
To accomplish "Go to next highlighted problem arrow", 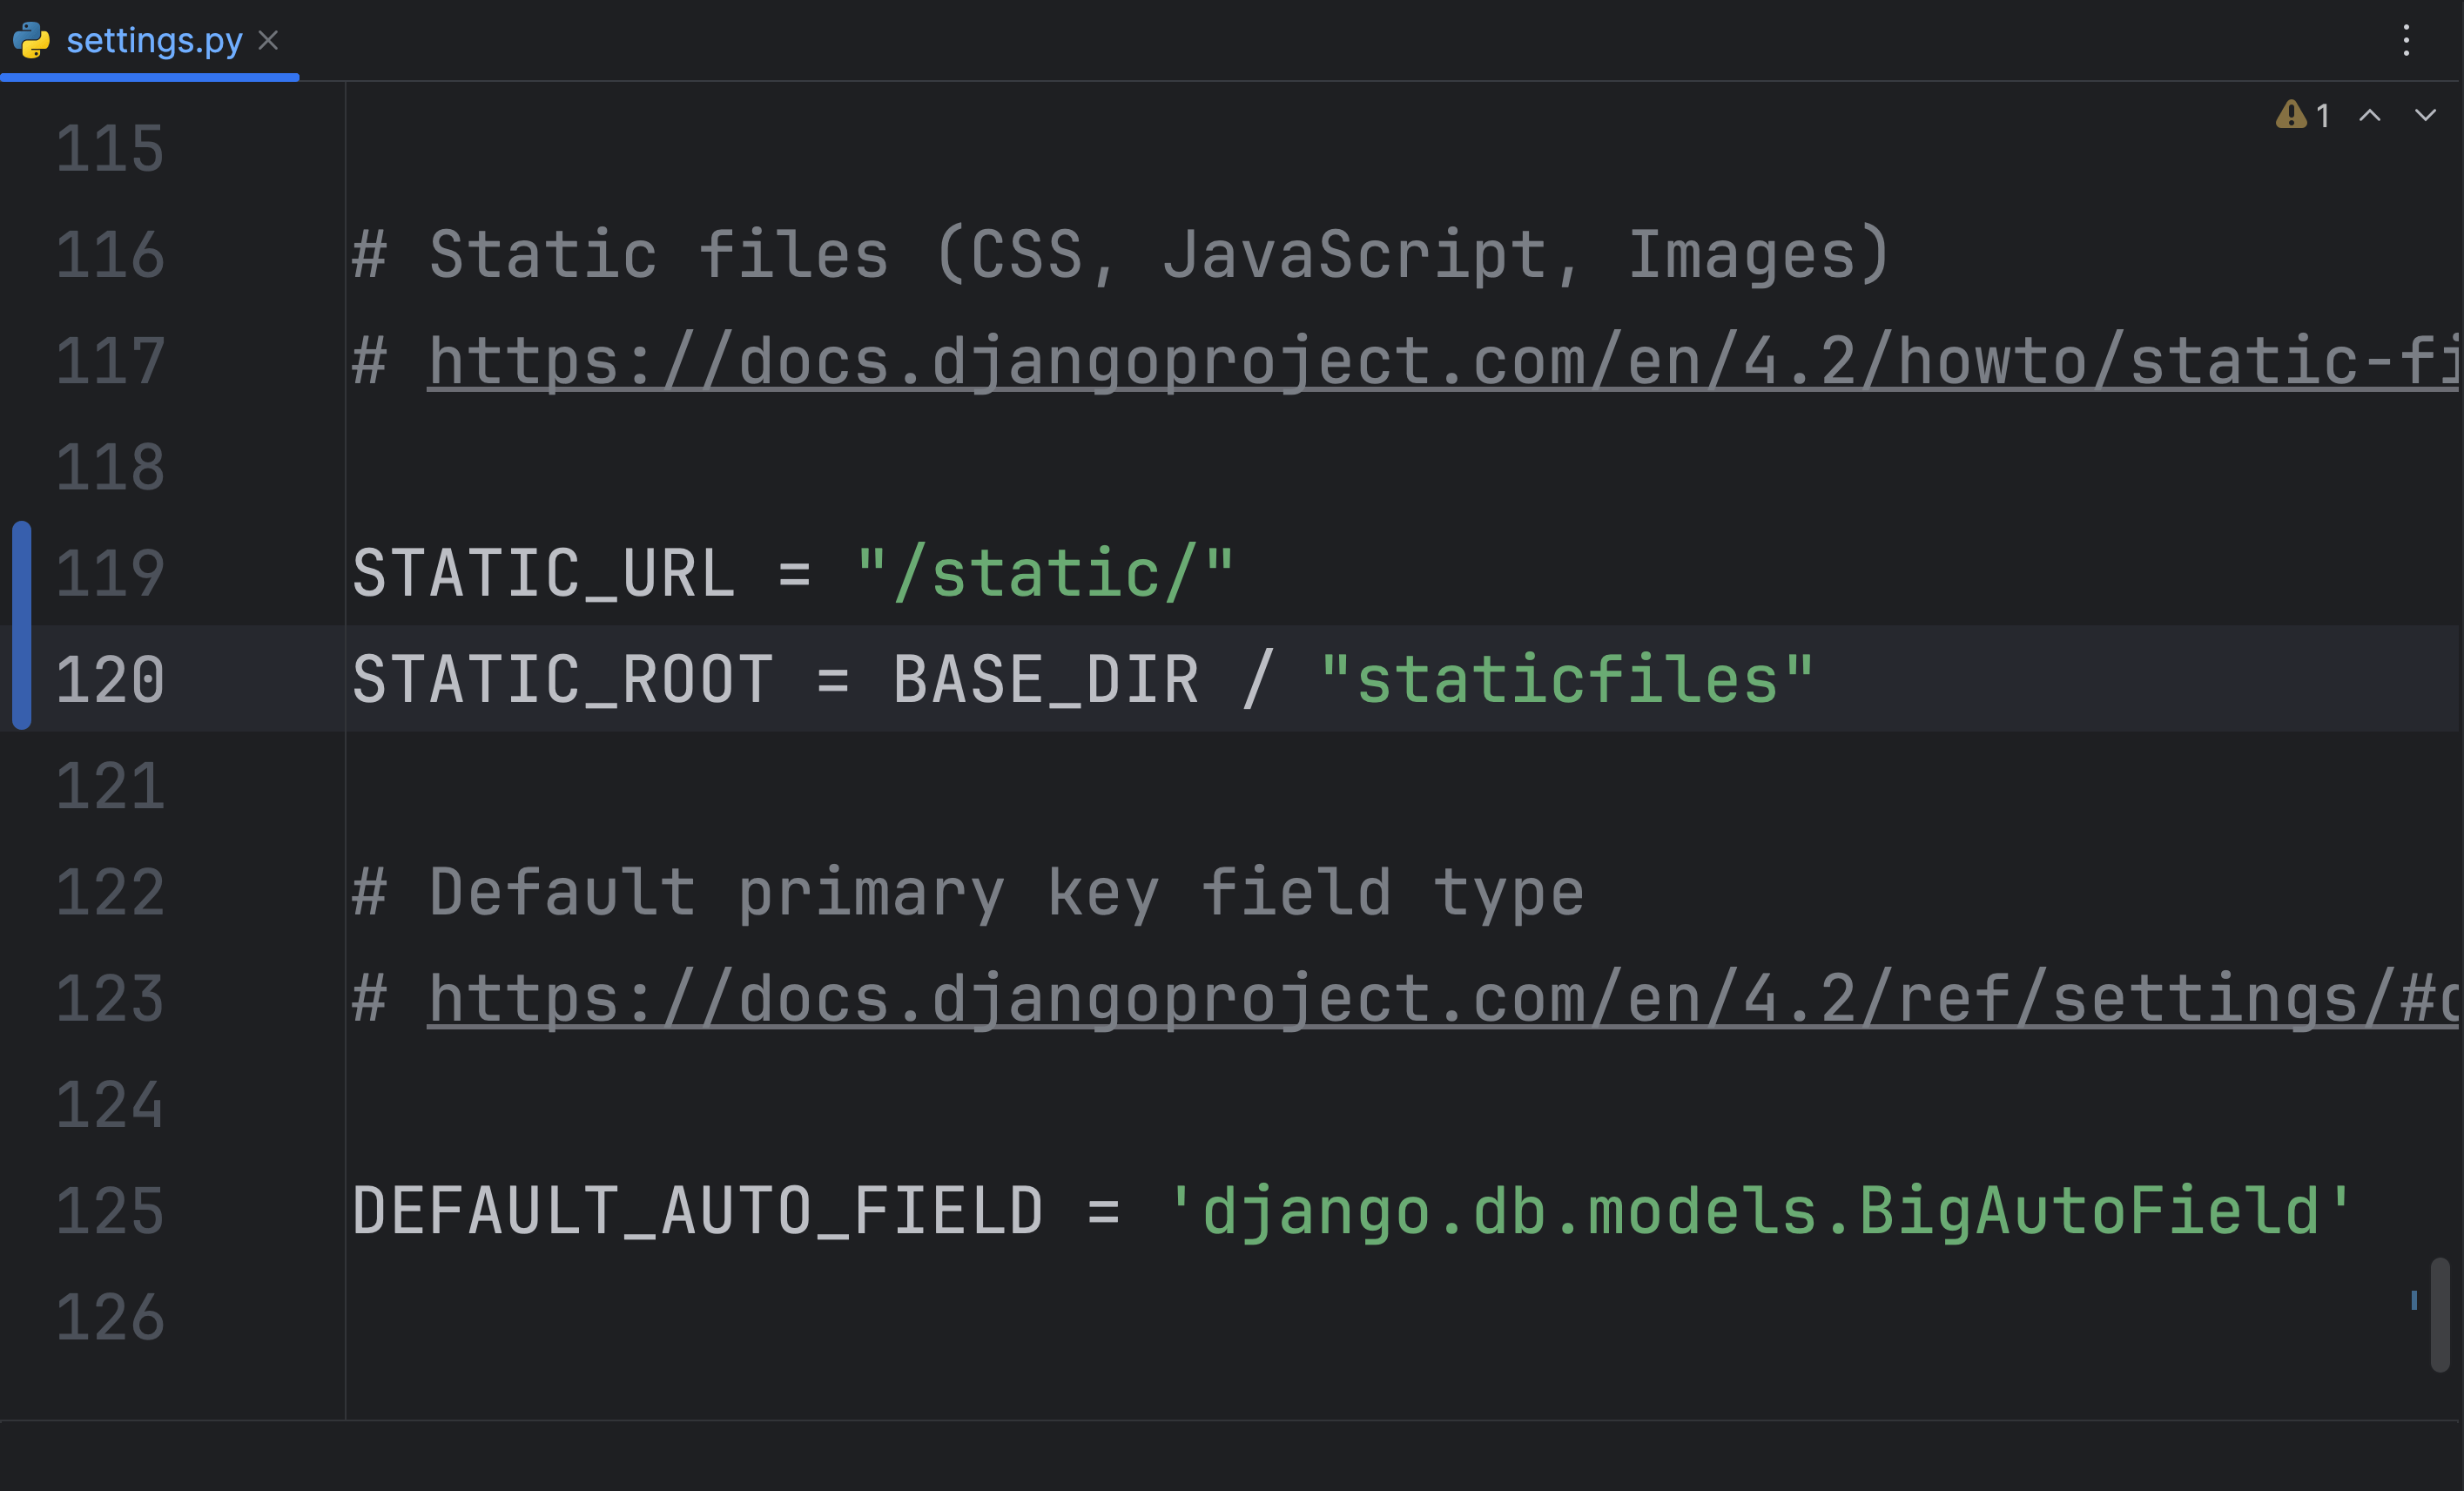I will pyautogui.click(x=2425, y=115).
